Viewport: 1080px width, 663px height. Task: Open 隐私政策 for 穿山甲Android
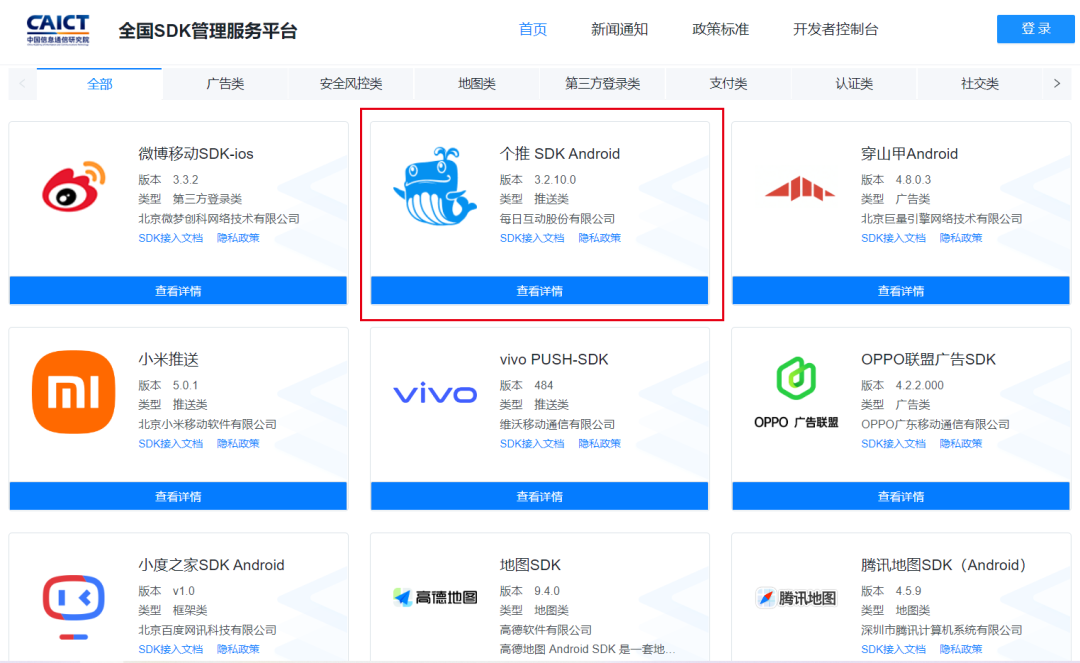961,238
